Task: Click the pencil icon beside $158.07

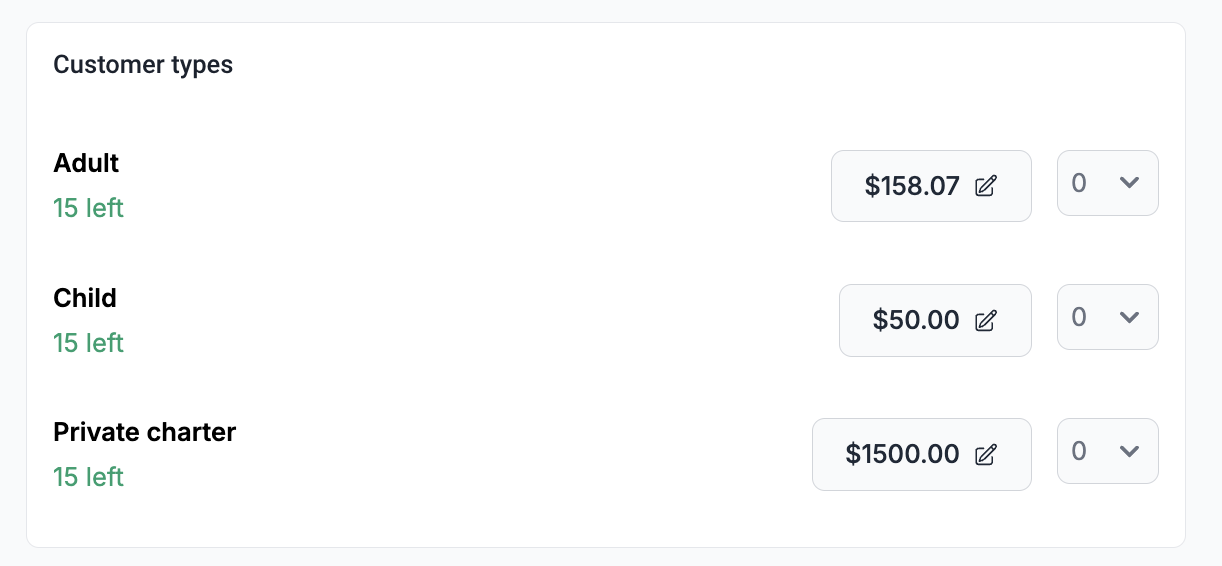Action: [x=986, y=186]
